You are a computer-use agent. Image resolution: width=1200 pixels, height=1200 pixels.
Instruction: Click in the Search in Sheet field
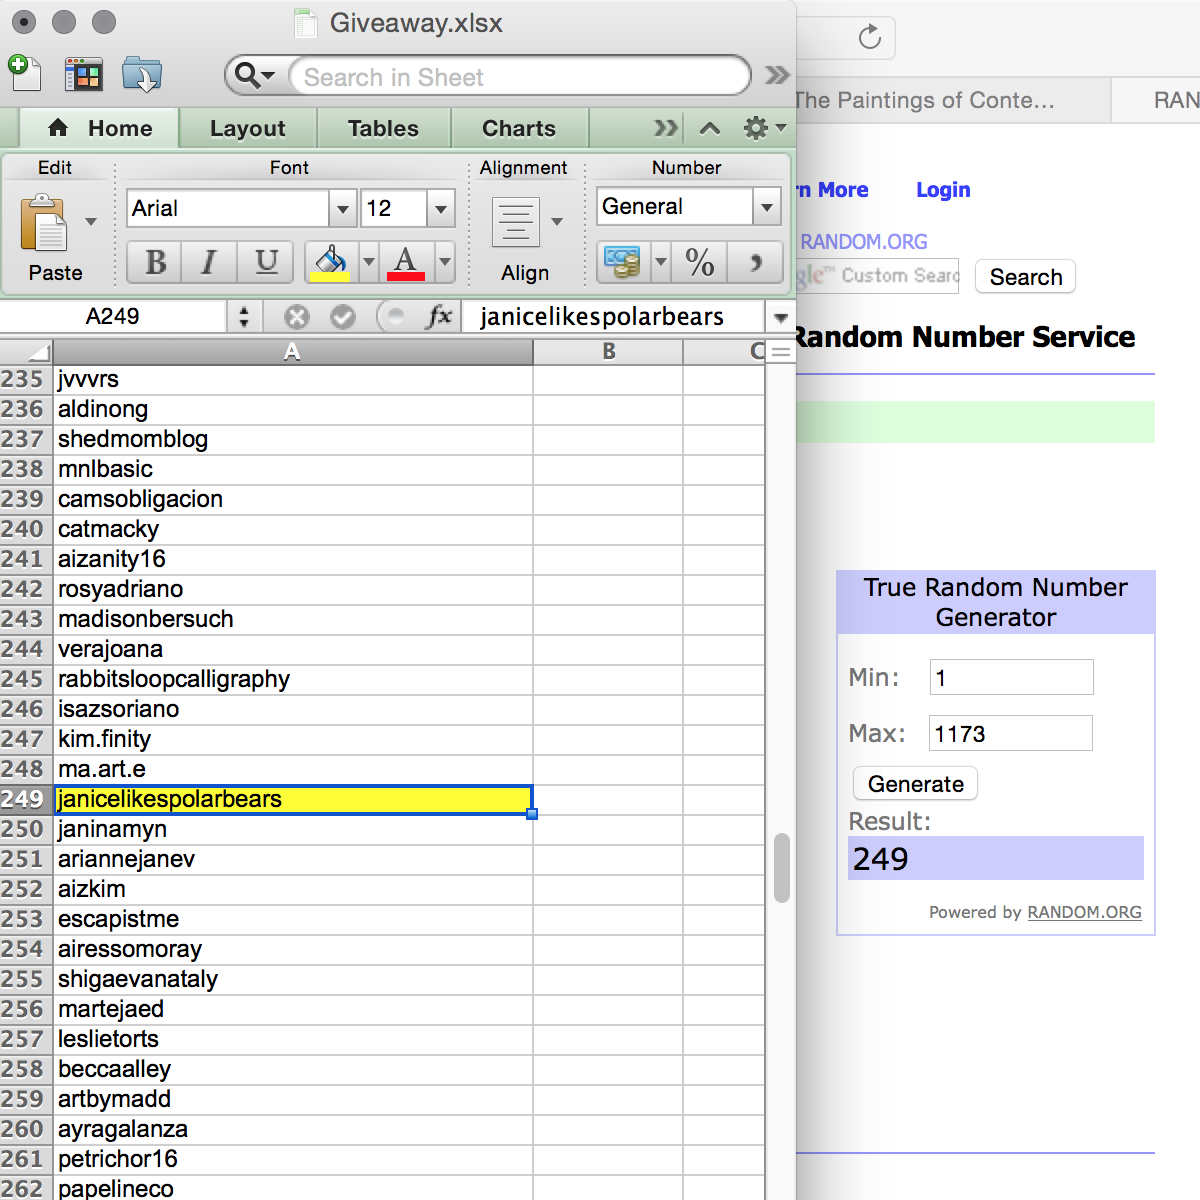[519, 77]
